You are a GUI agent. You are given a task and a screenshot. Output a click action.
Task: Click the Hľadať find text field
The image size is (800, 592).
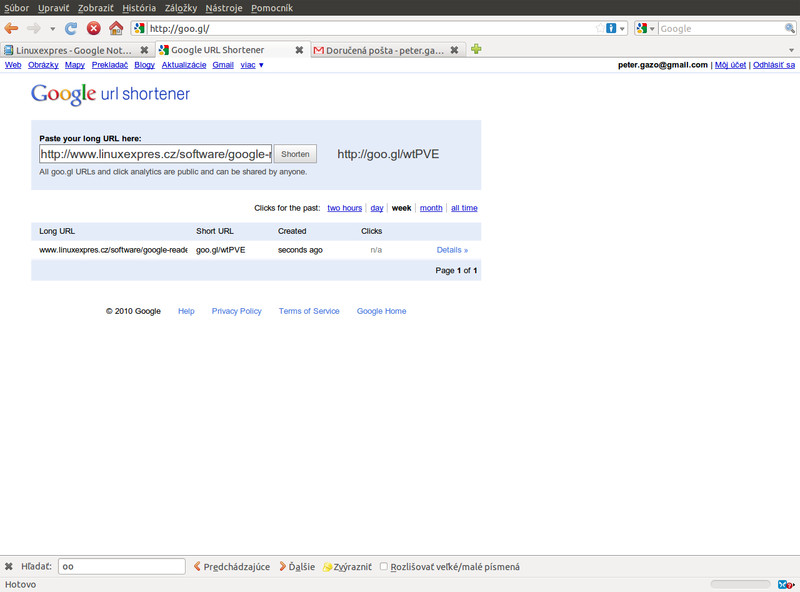click(121, 566)
